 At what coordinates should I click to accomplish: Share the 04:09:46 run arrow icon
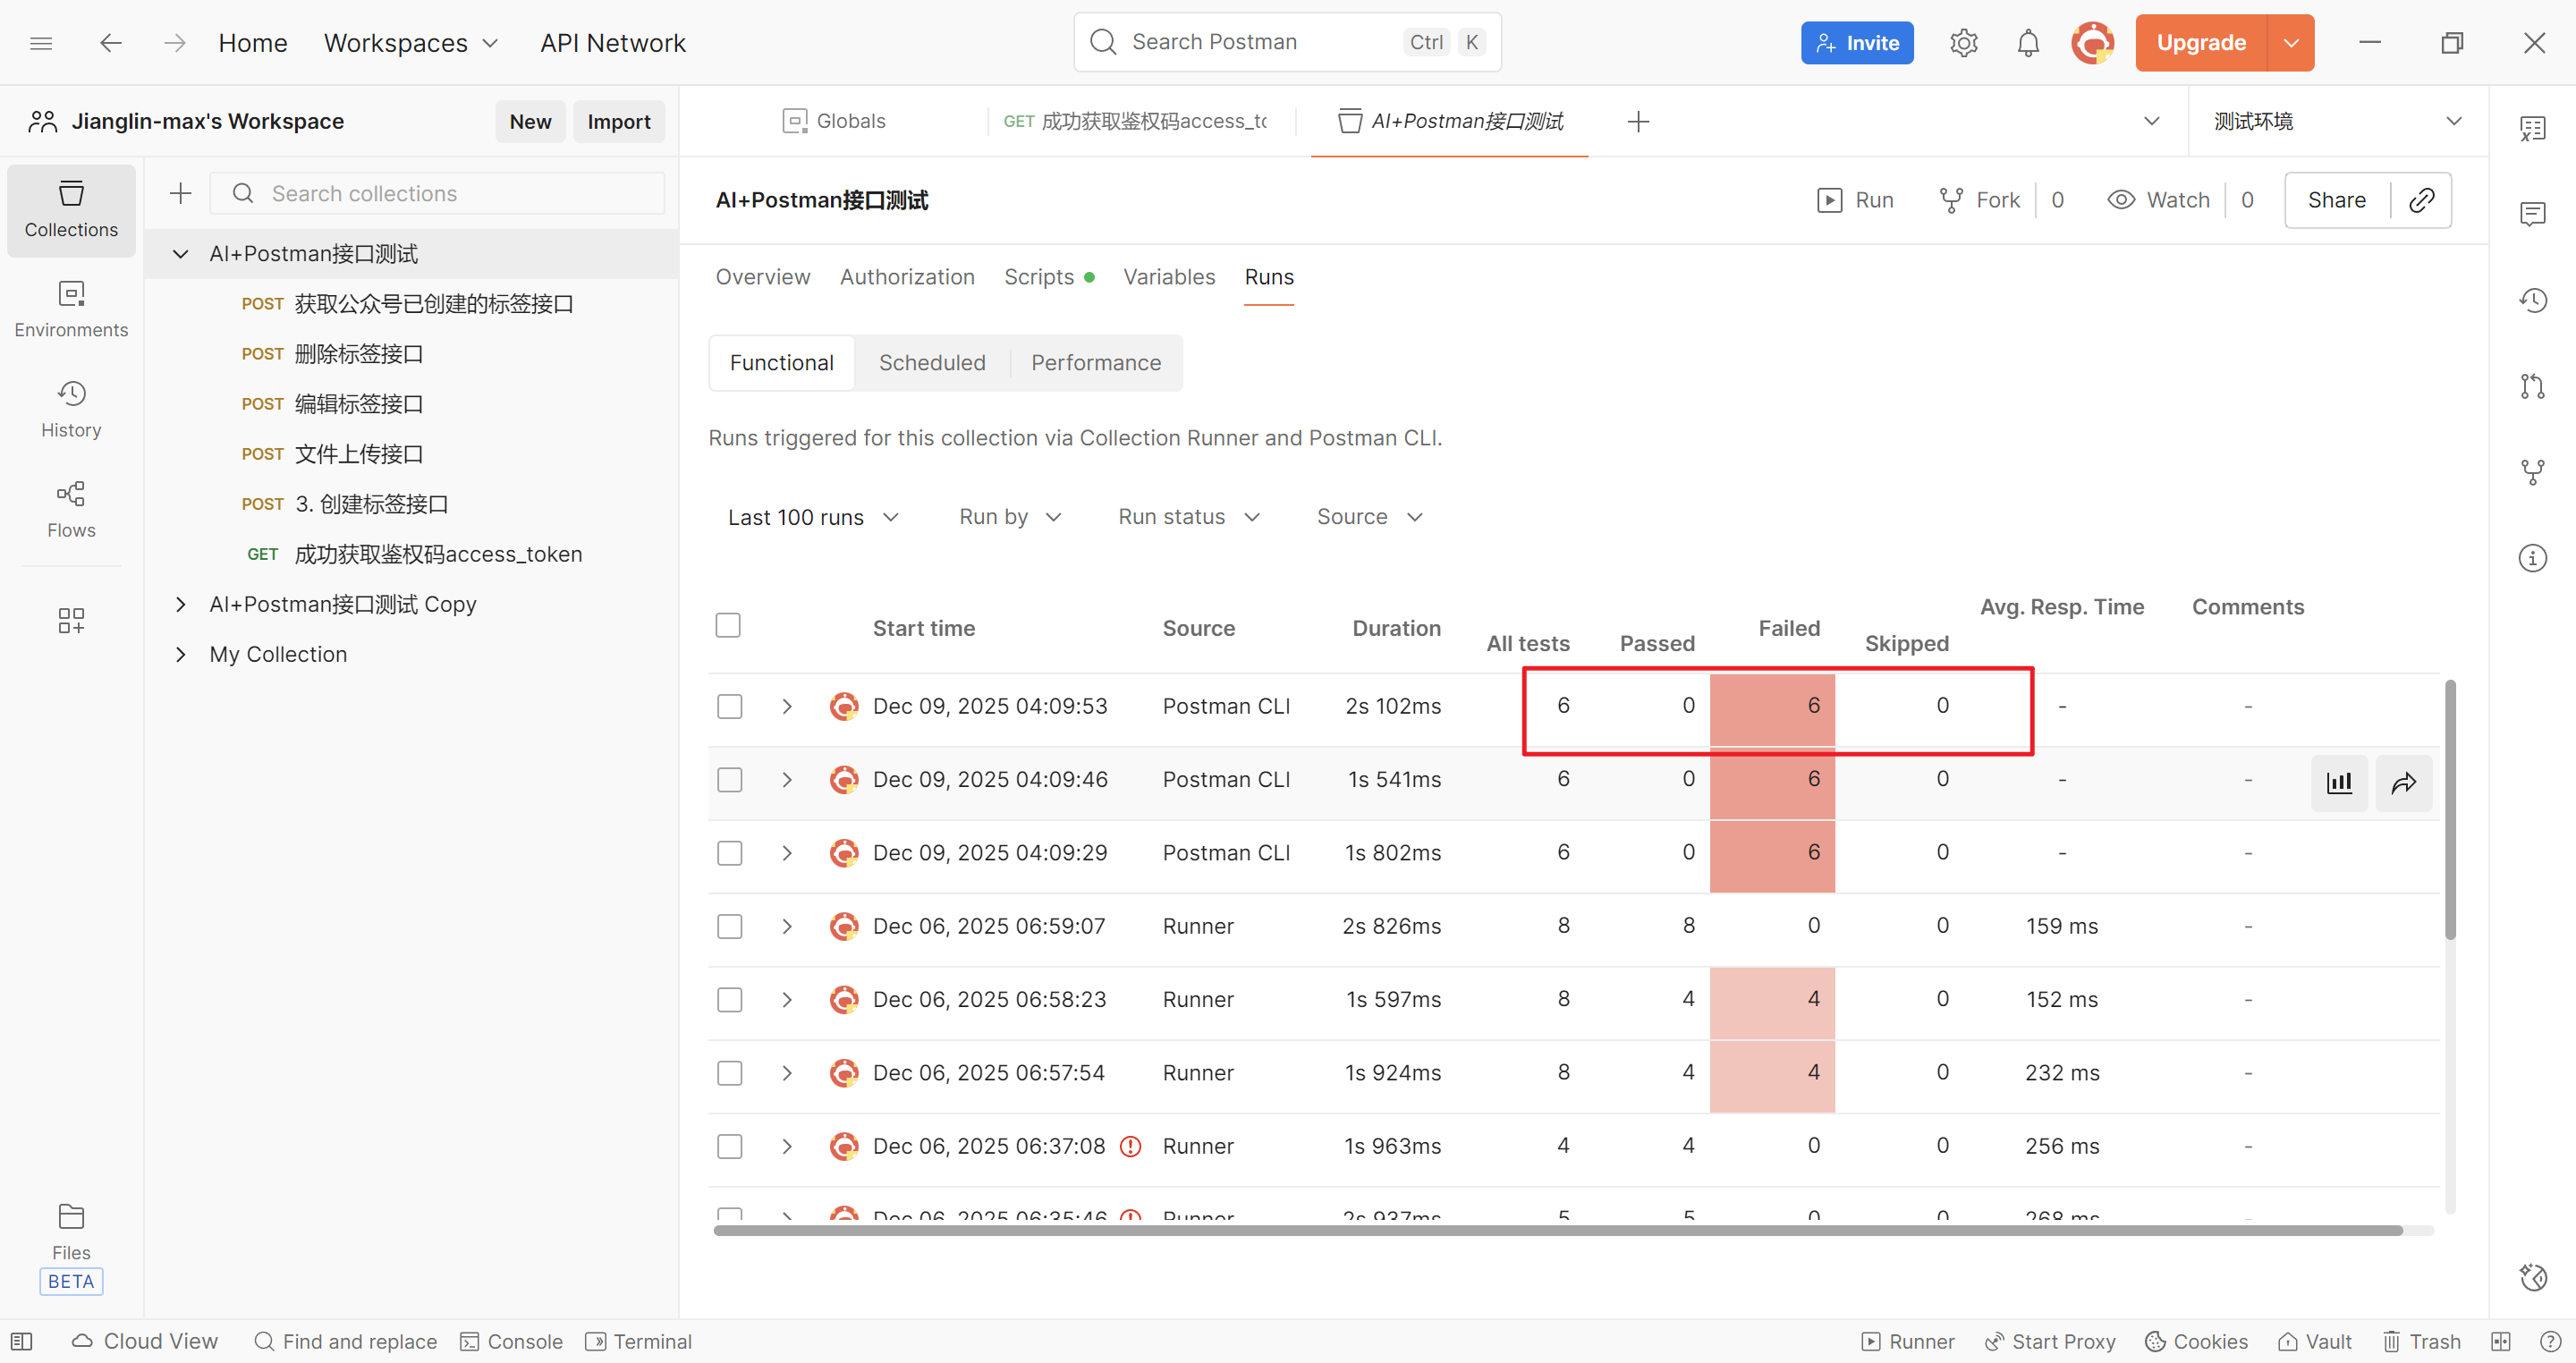click(2403, 782)
